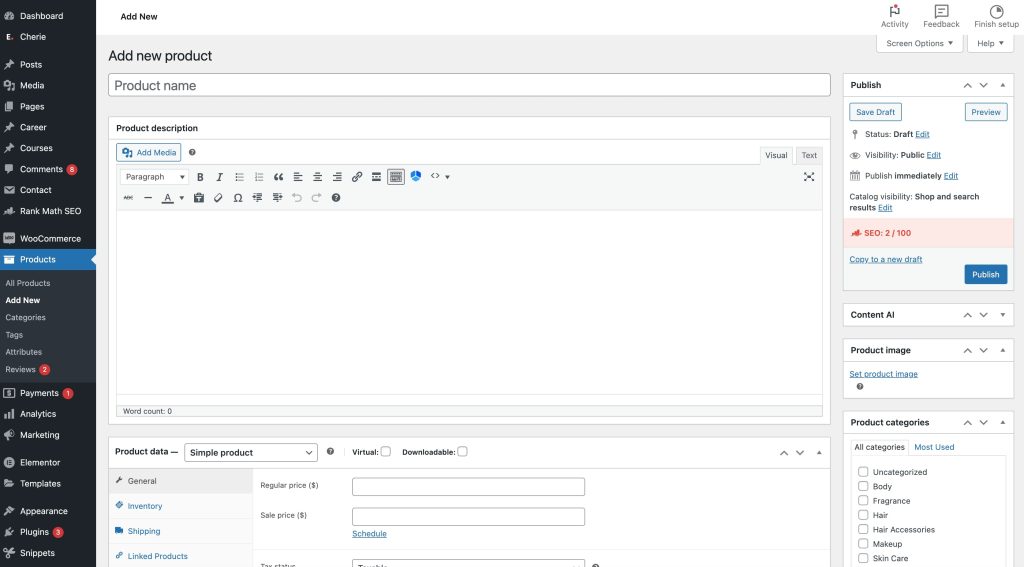Enable the Downloadable checkbox
This screenshot has height=567, width=1024.
pos(462,452)
